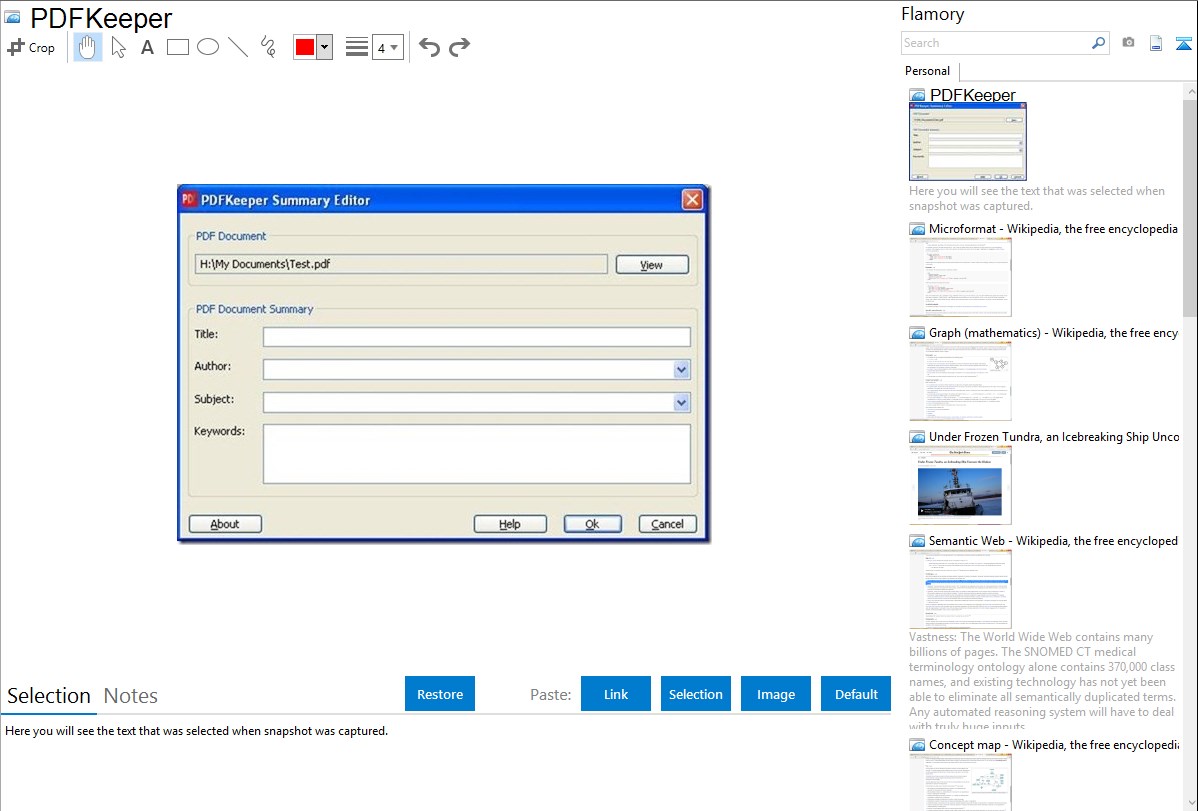1198x811 pixels.
Task: Redo the last annotation
Action: coord(459,47)
